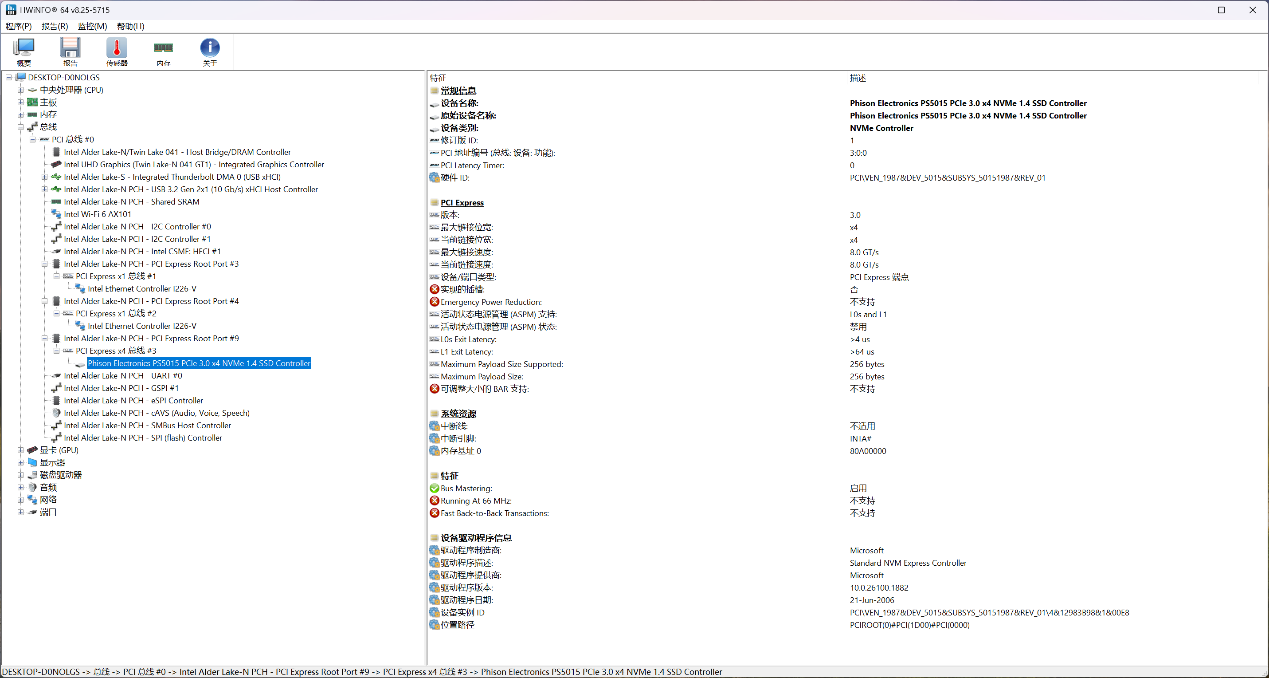Screen dimensions: 1269x678
Task: Collapse the PCI 总线 #0 node
Action: tap(32, 140)
